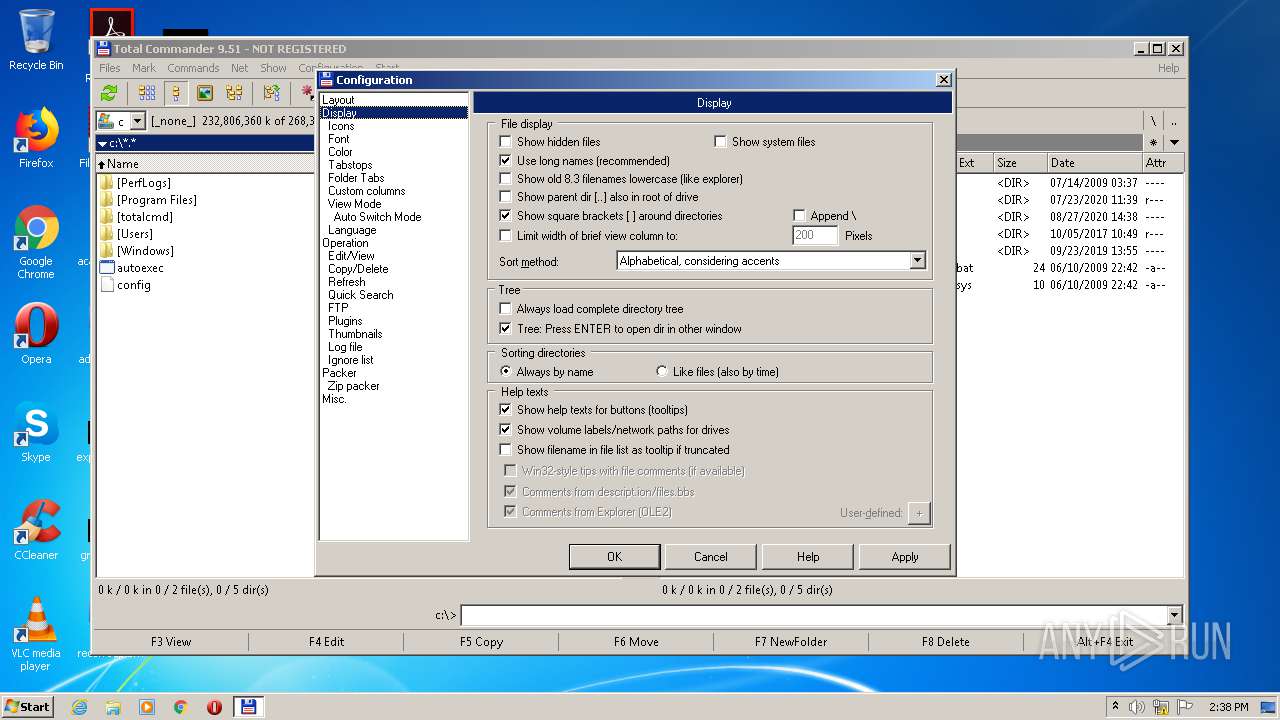
Task: Click the two-dot parent directory button
Action: [1174, 121]
